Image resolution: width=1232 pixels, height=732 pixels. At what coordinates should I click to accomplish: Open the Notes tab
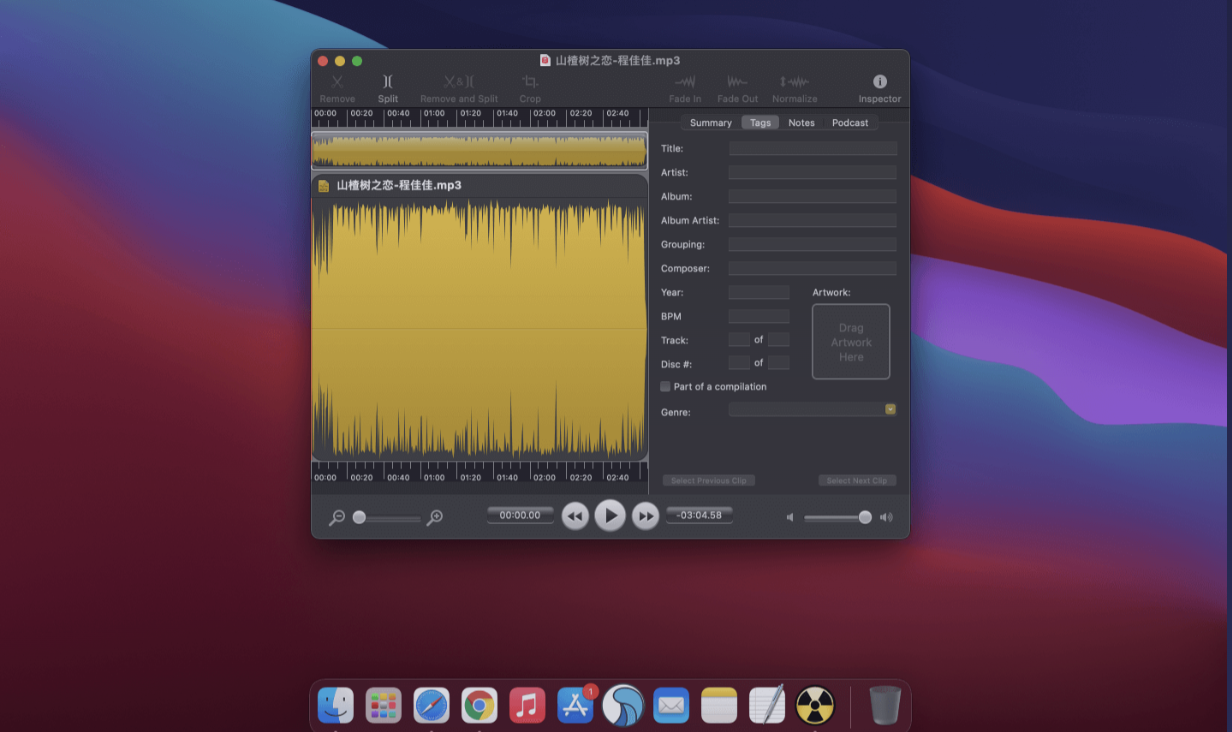(801, 122)
